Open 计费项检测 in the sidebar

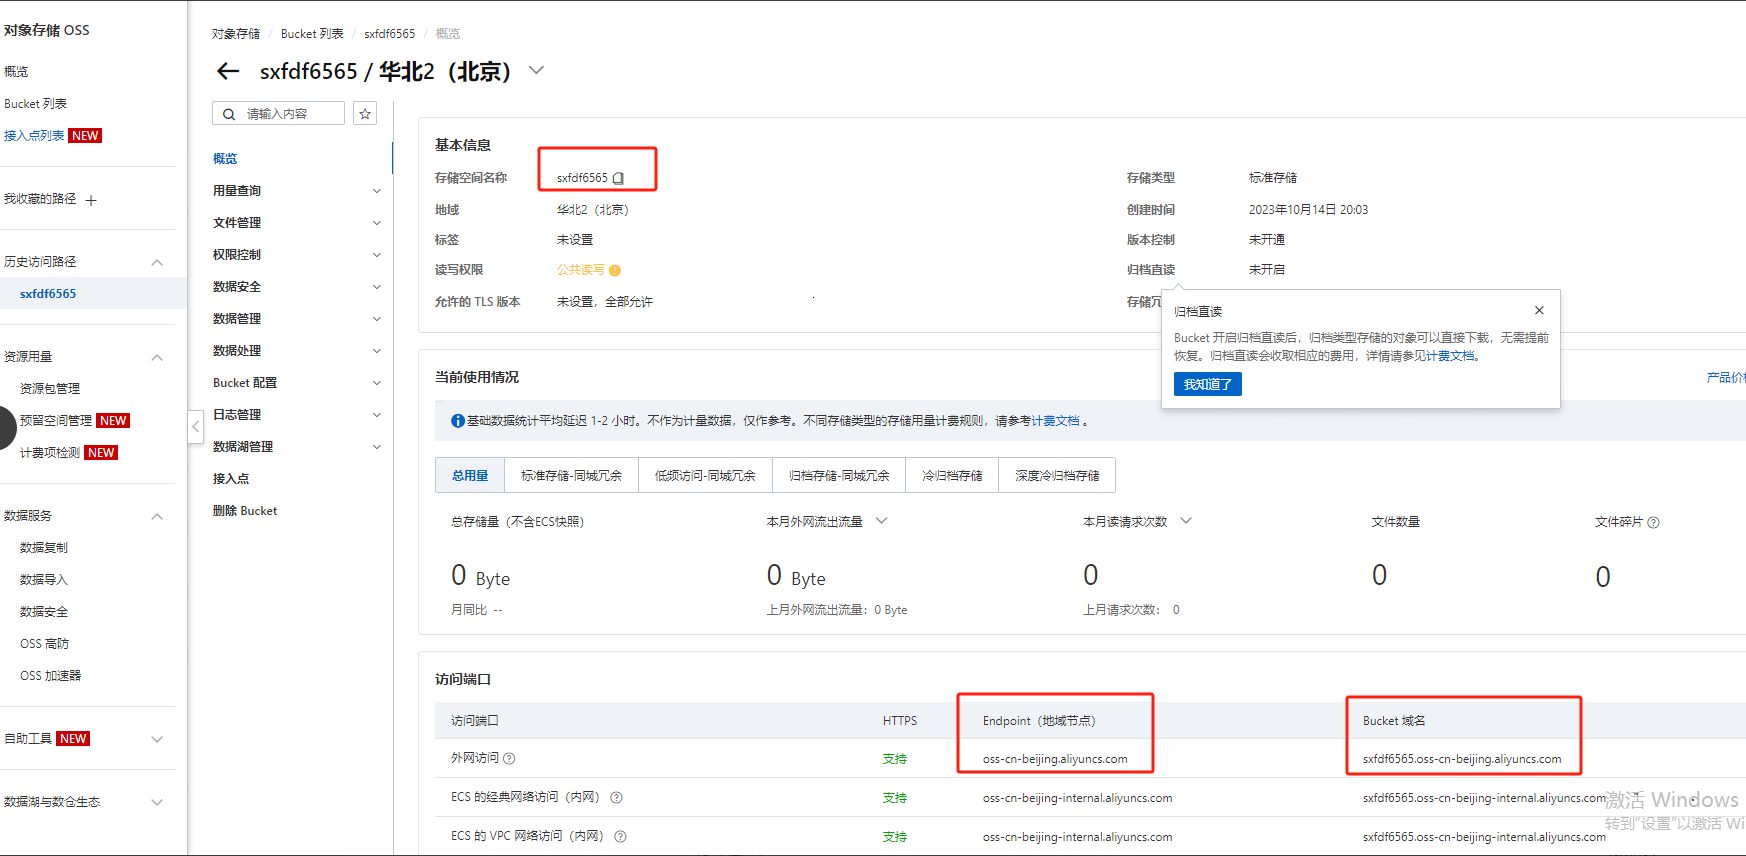pyautogui.click(x=50, y=453)
